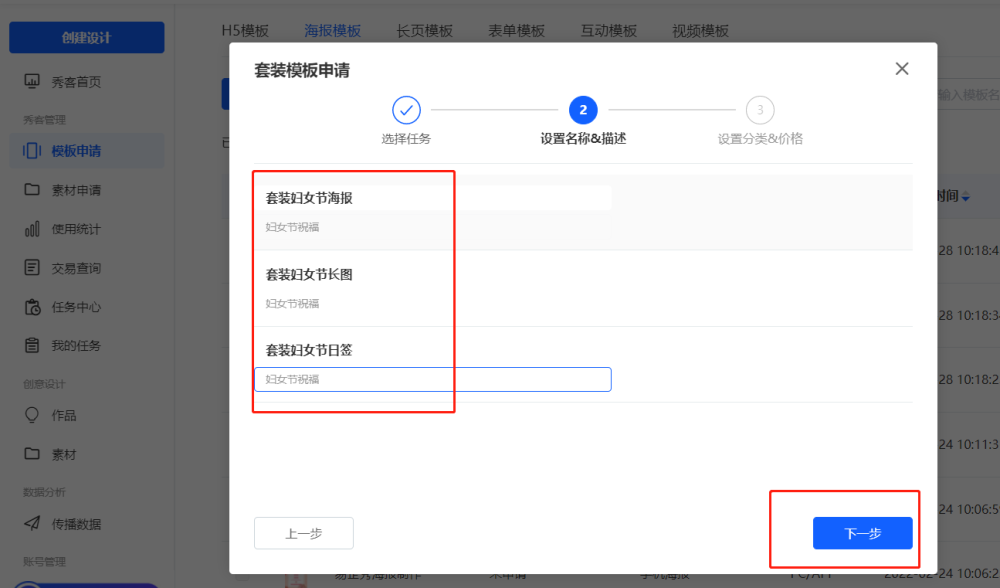Image resolution: width=1000 pixels, height=588 pixels.
Task: Click the 下一步 button
Action: tap(862, 533)
